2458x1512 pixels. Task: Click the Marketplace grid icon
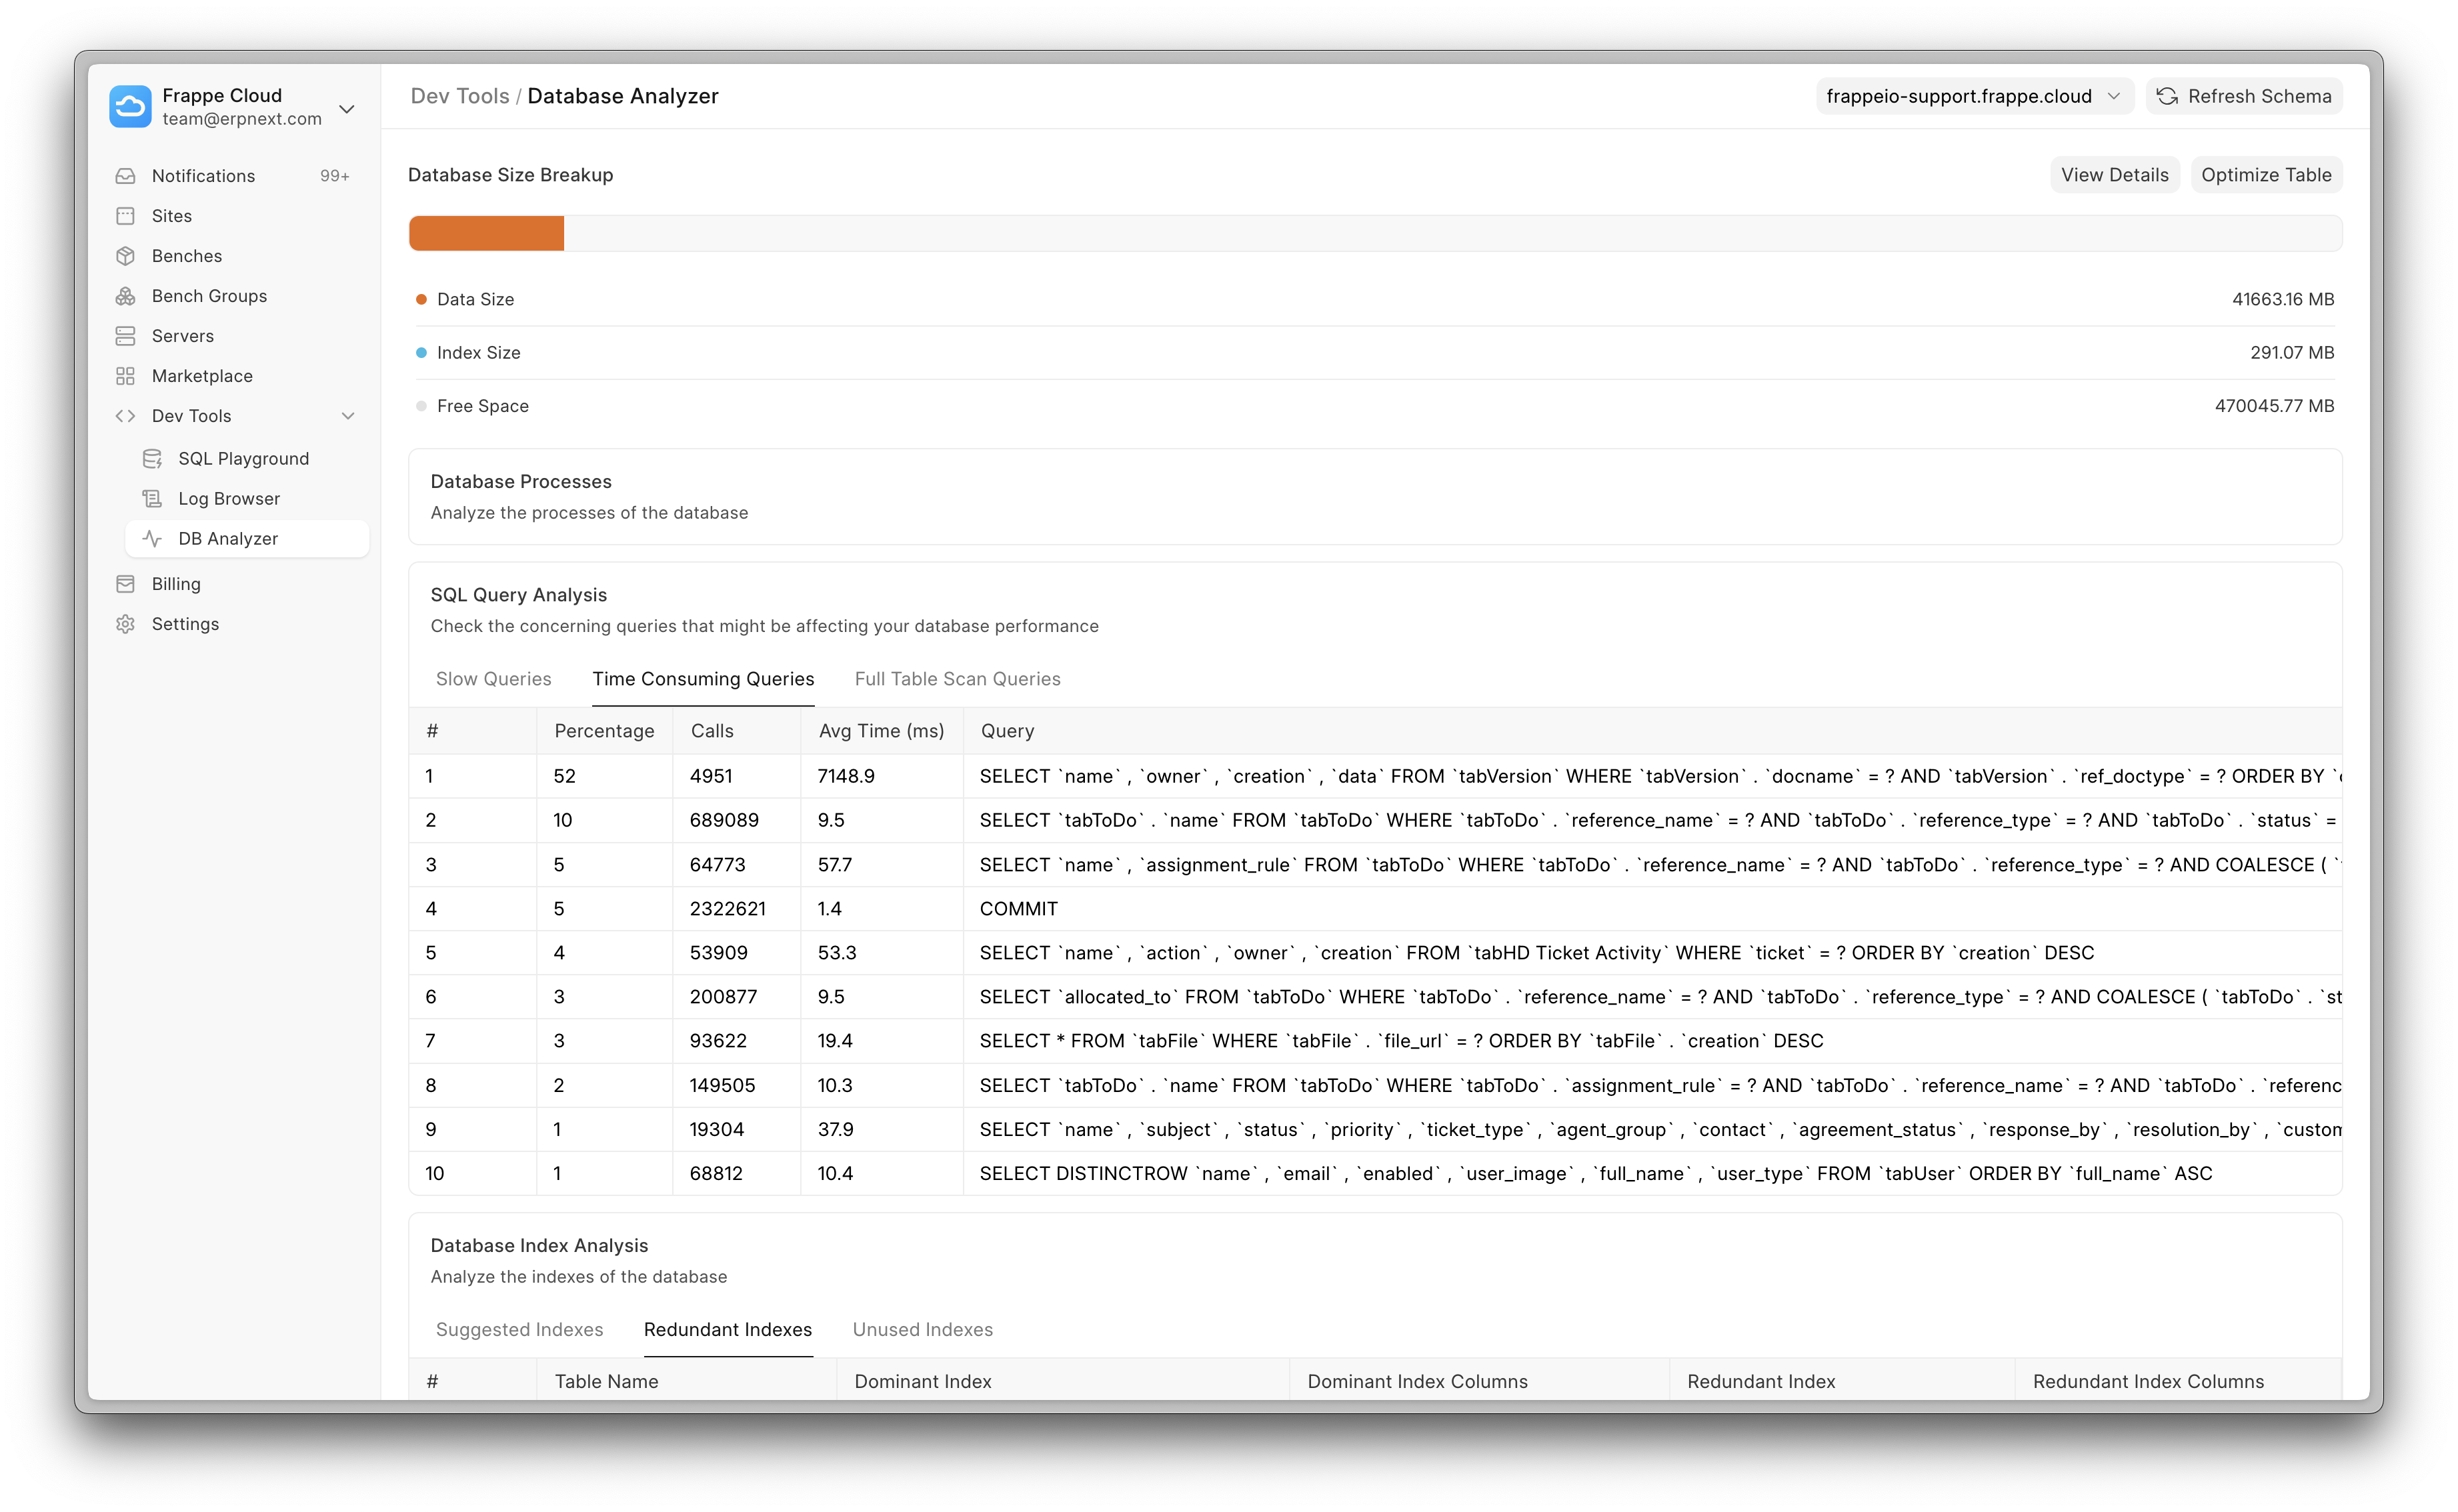[x=125, y=376]
